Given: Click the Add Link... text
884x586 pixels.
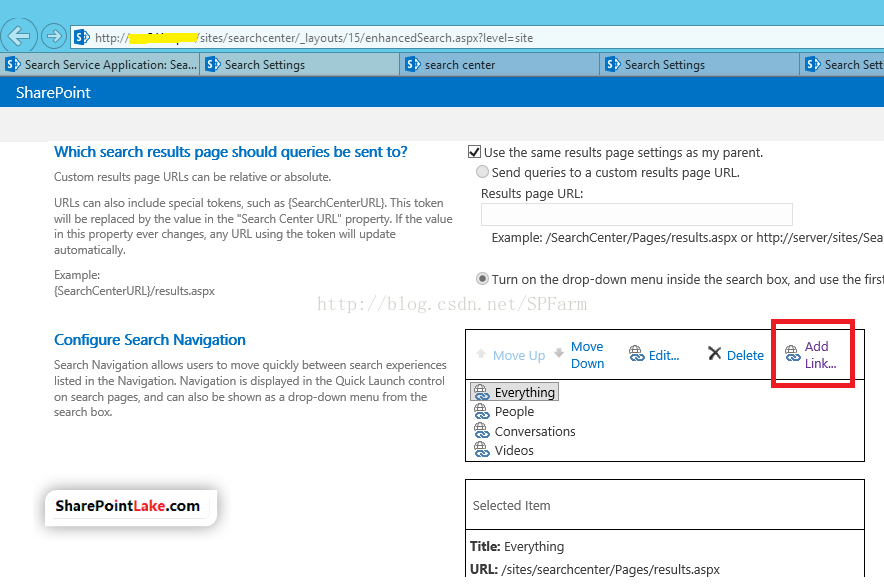Looking at the screenshot, I should 820,355.
